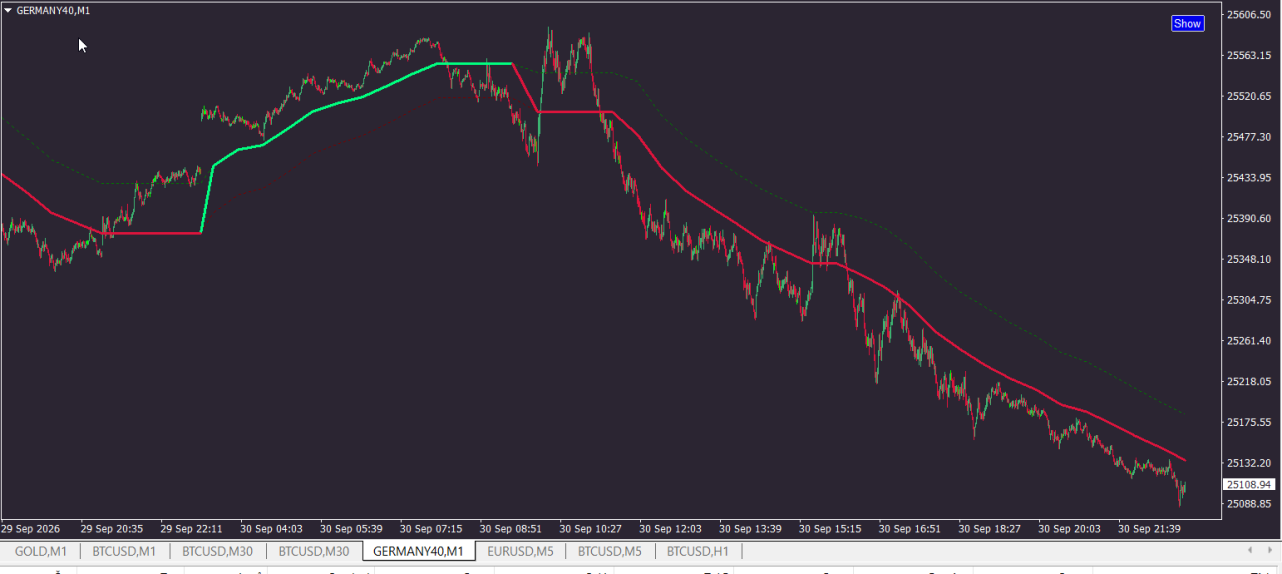The width and height of the screenshot is (1282, 574).
Task: Click the 30 Sep 05:39 time label
Action: pos(351,529)
